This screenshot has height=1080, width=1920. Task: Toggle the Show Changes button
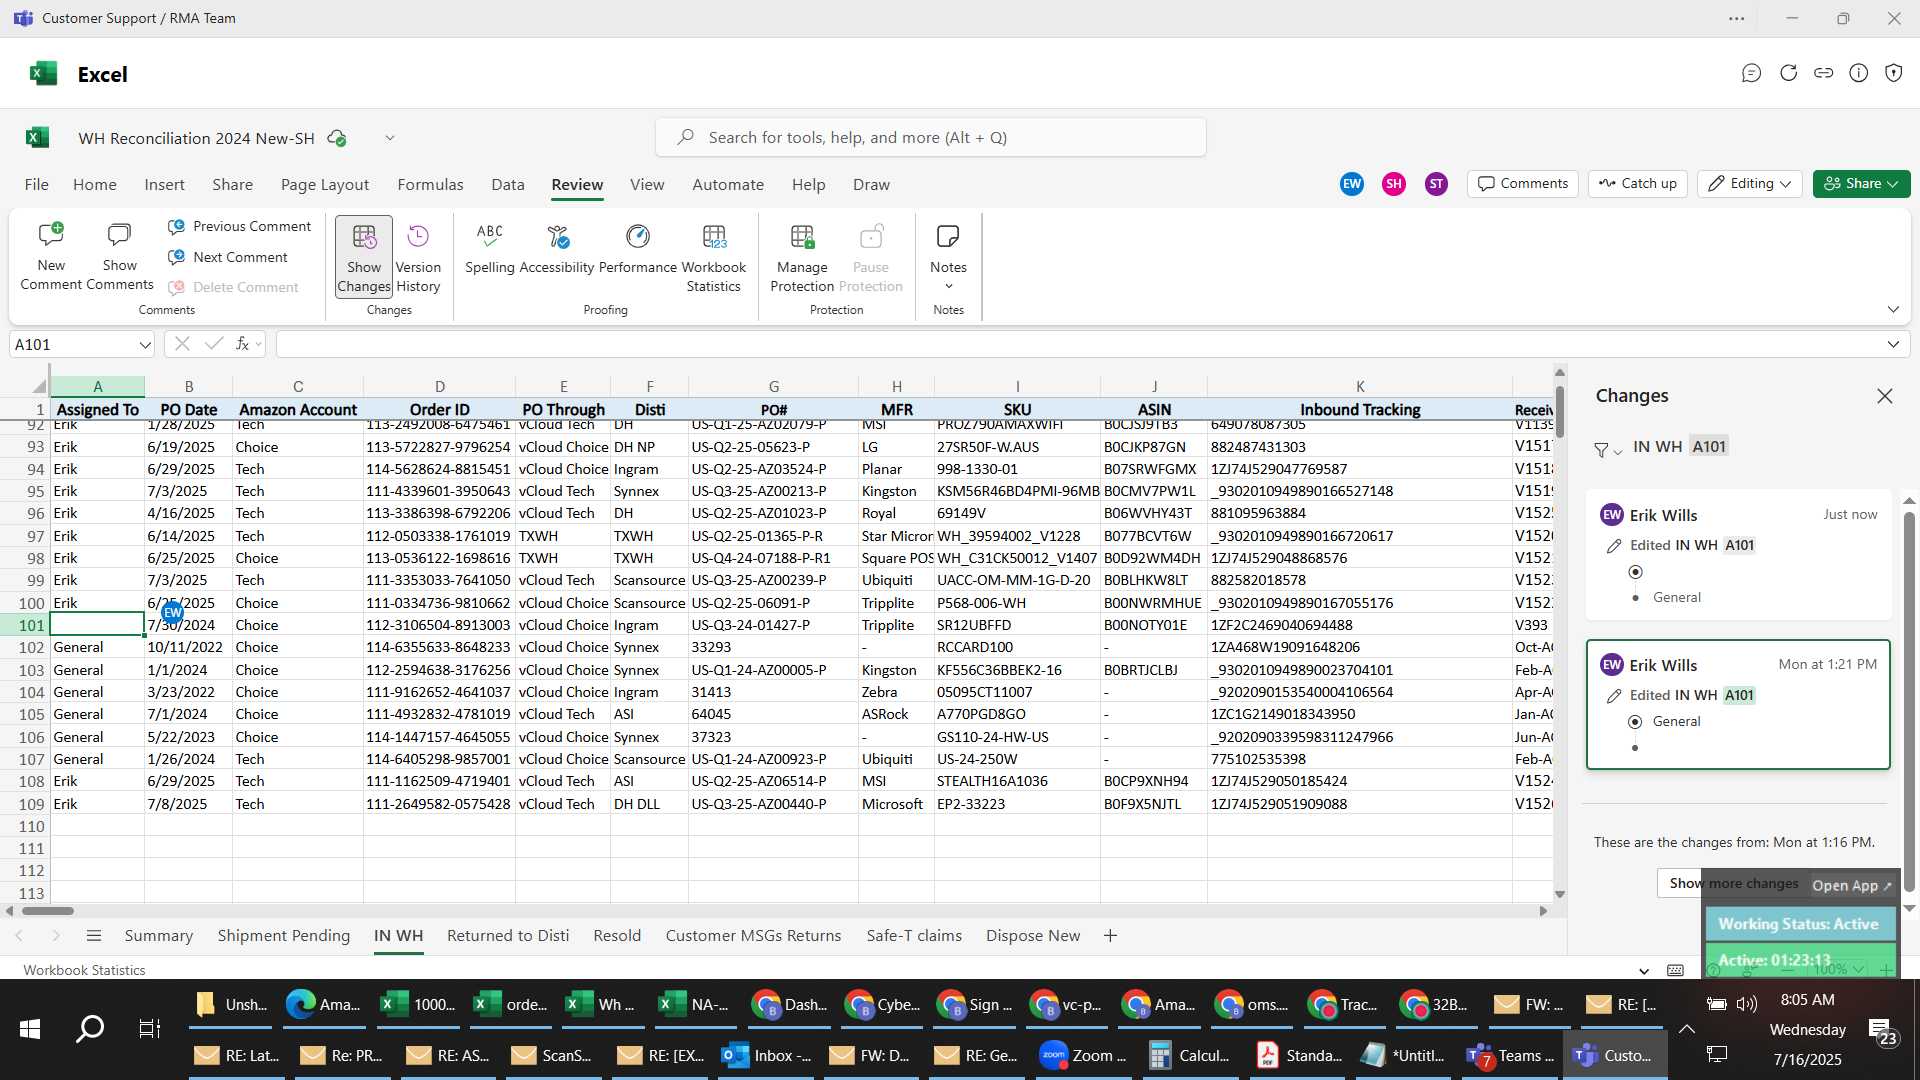pyautogui.click(x=364, y=257)
